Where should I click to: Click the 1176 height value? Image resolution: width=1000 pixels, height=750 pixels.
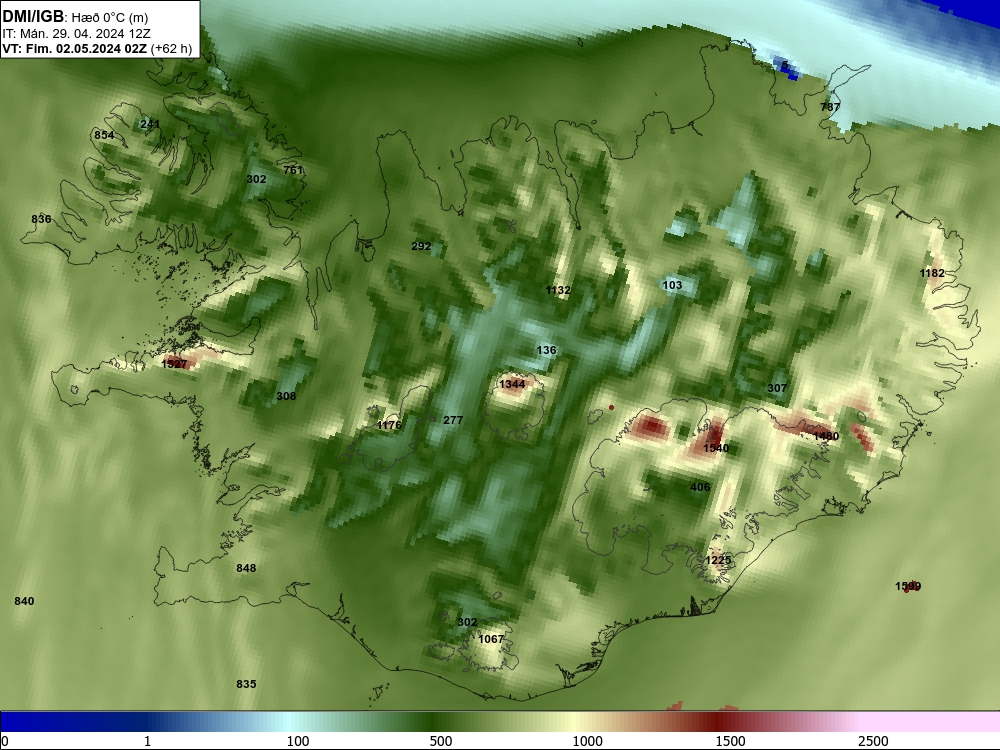(389, 425)
